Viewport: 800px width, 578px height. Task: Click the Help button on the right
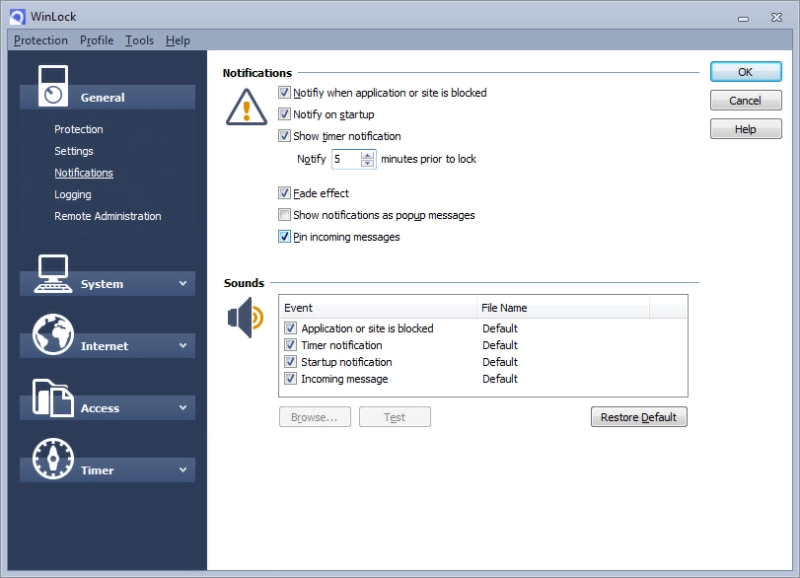pyautogui.click(x=745, y=129)
